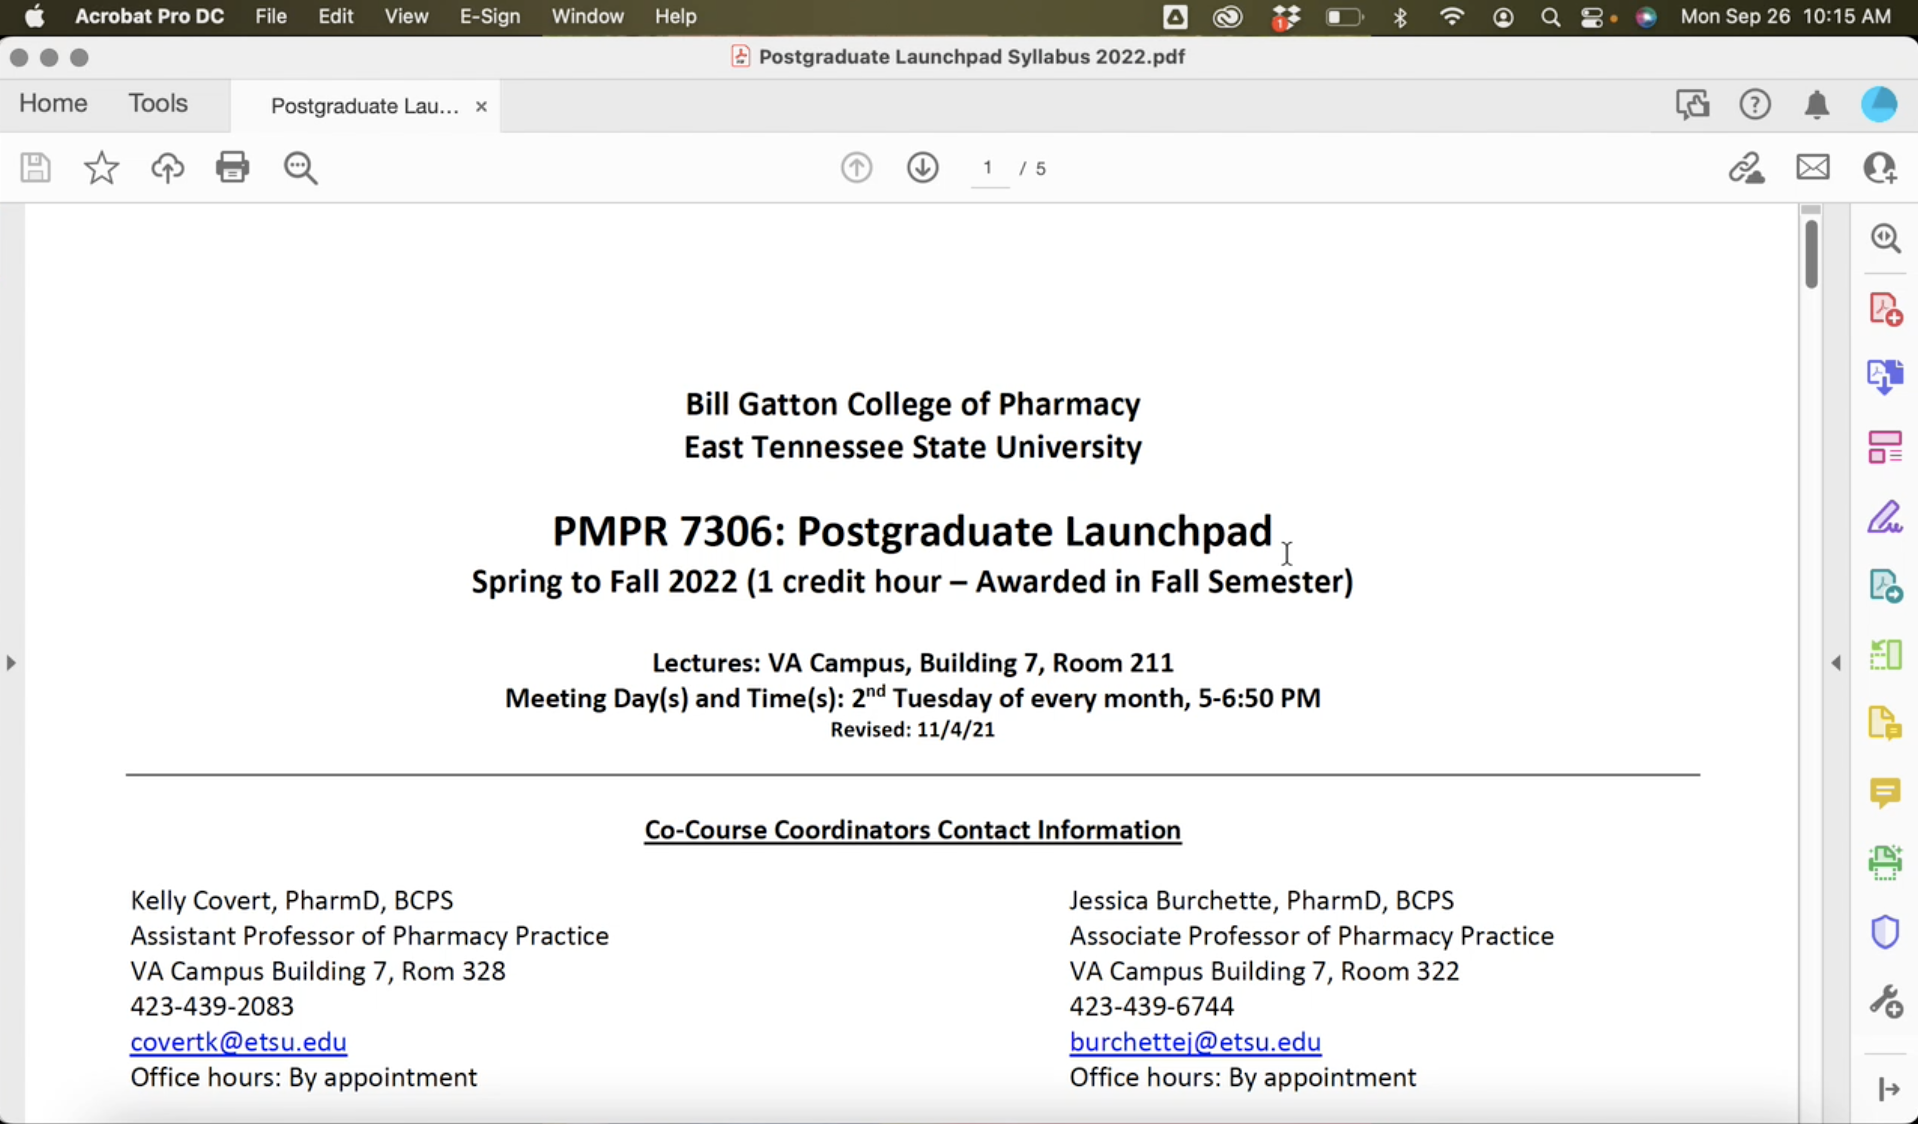
Task: Click the Print file icon
Action: tap(232, 167)
